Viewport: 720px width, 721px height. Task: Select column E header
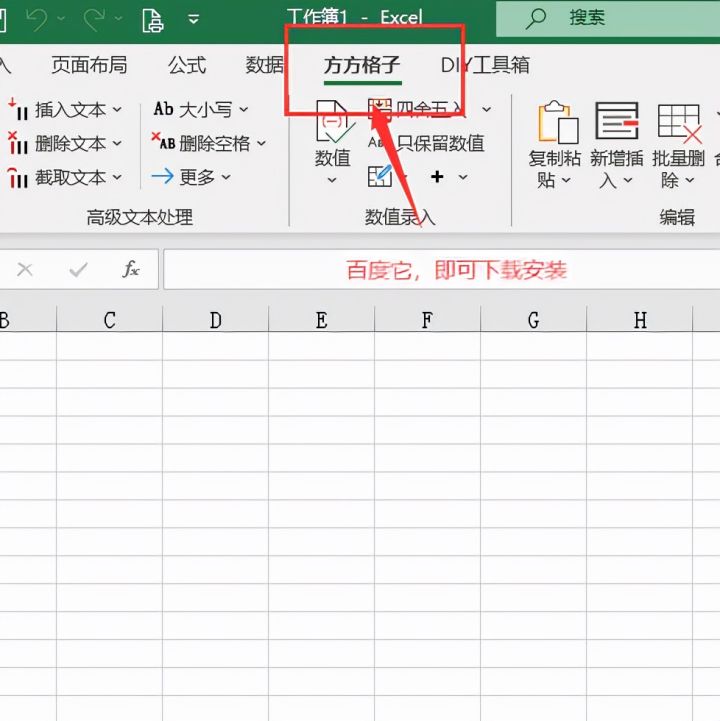(322, 320)
